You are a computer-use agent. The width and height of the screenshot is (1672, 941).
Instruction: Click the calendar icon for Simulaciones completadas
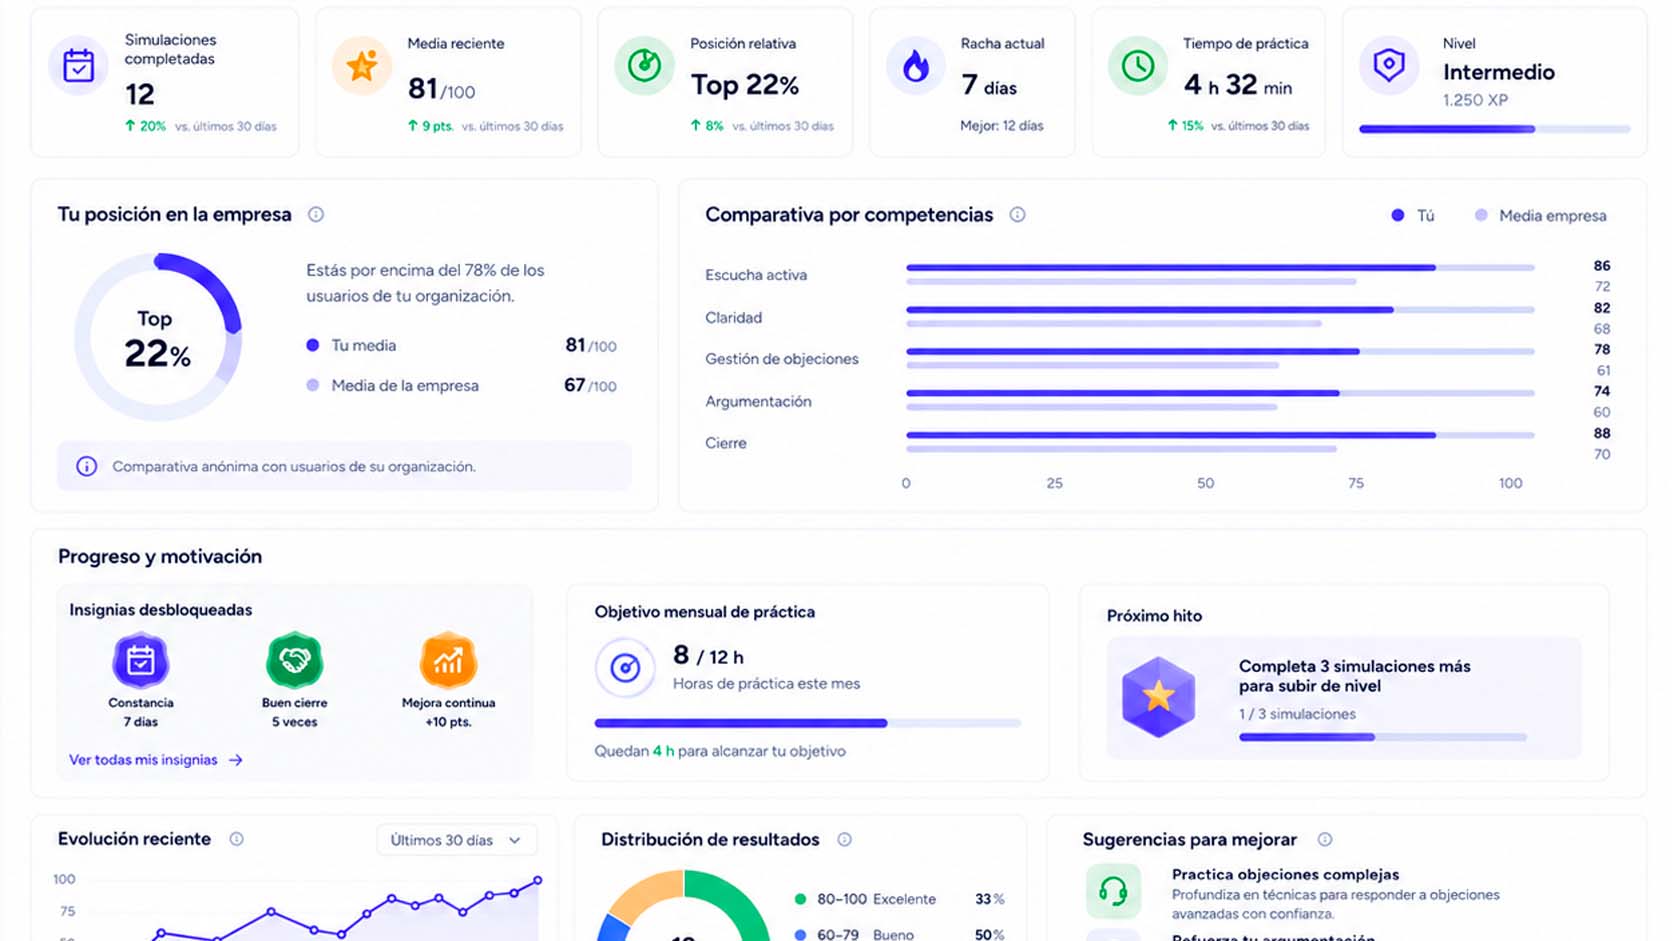pos(78,66)
